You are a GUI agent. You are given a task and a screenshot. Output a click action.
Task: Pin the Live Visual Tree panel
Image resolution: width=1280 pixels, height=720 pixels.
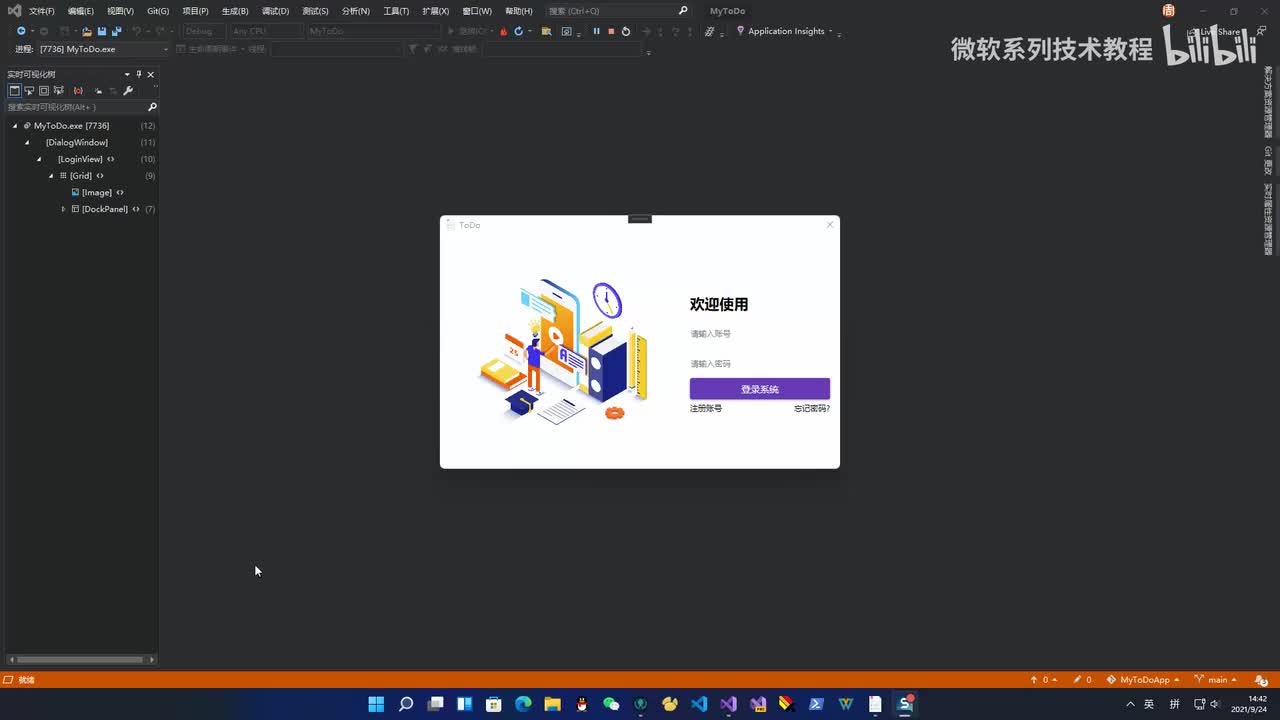click(x=139, y=74)
